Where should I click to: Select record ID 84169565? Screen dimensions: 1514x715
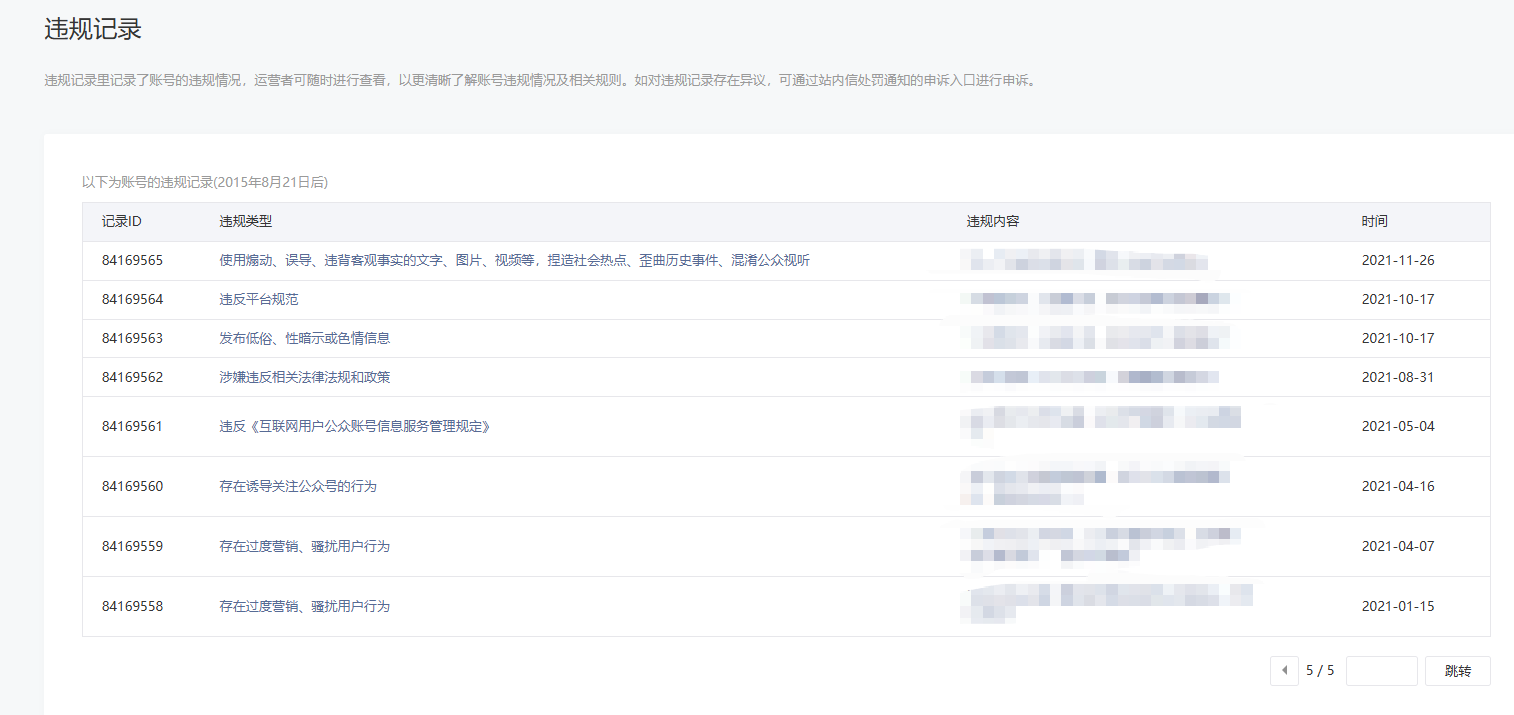pos(132,260)
